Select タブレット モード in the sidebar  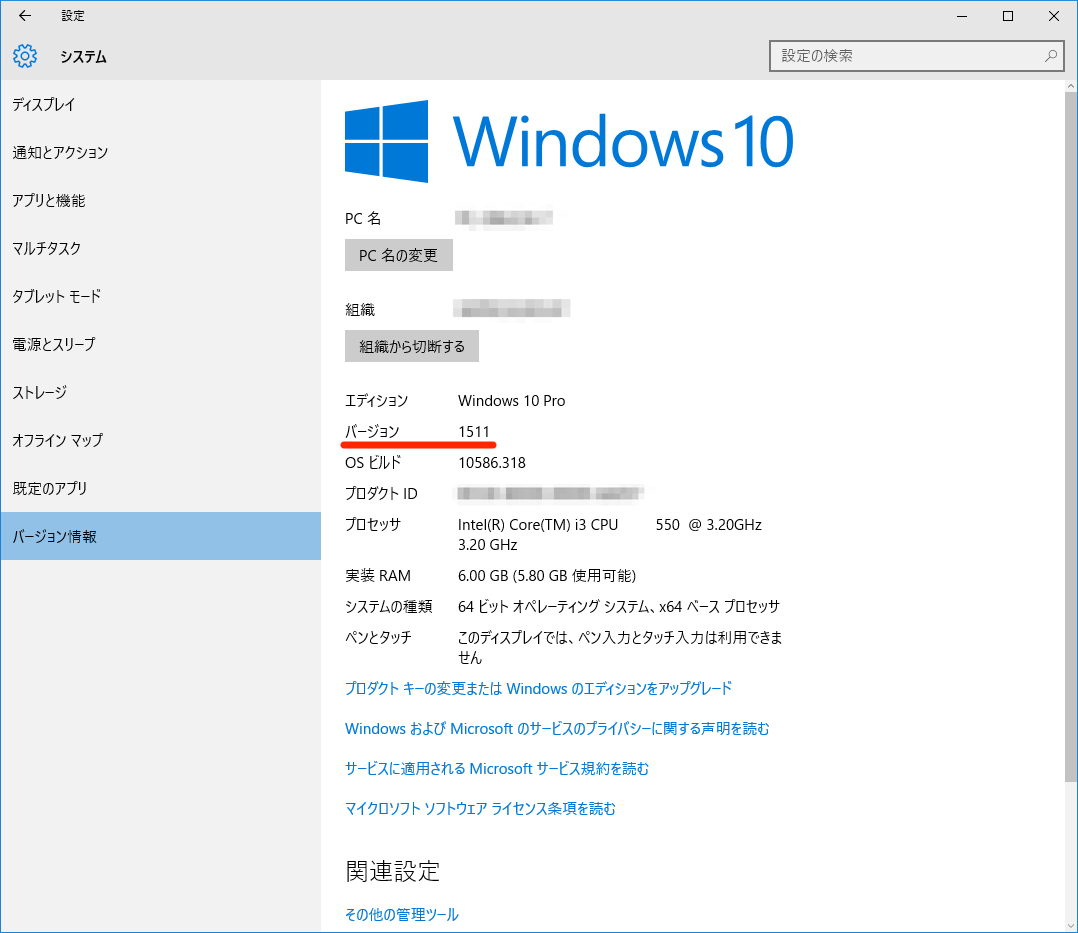pos(161,296)
